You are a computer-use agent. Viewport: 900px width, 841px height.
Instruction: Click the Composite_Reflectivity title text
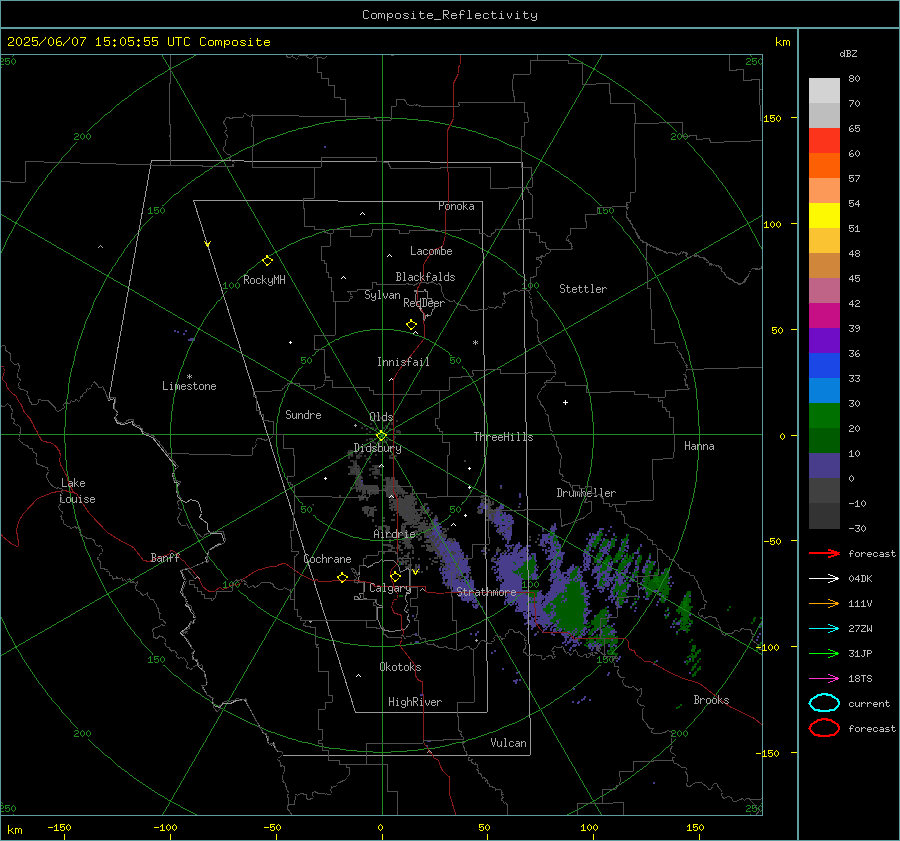450,15
